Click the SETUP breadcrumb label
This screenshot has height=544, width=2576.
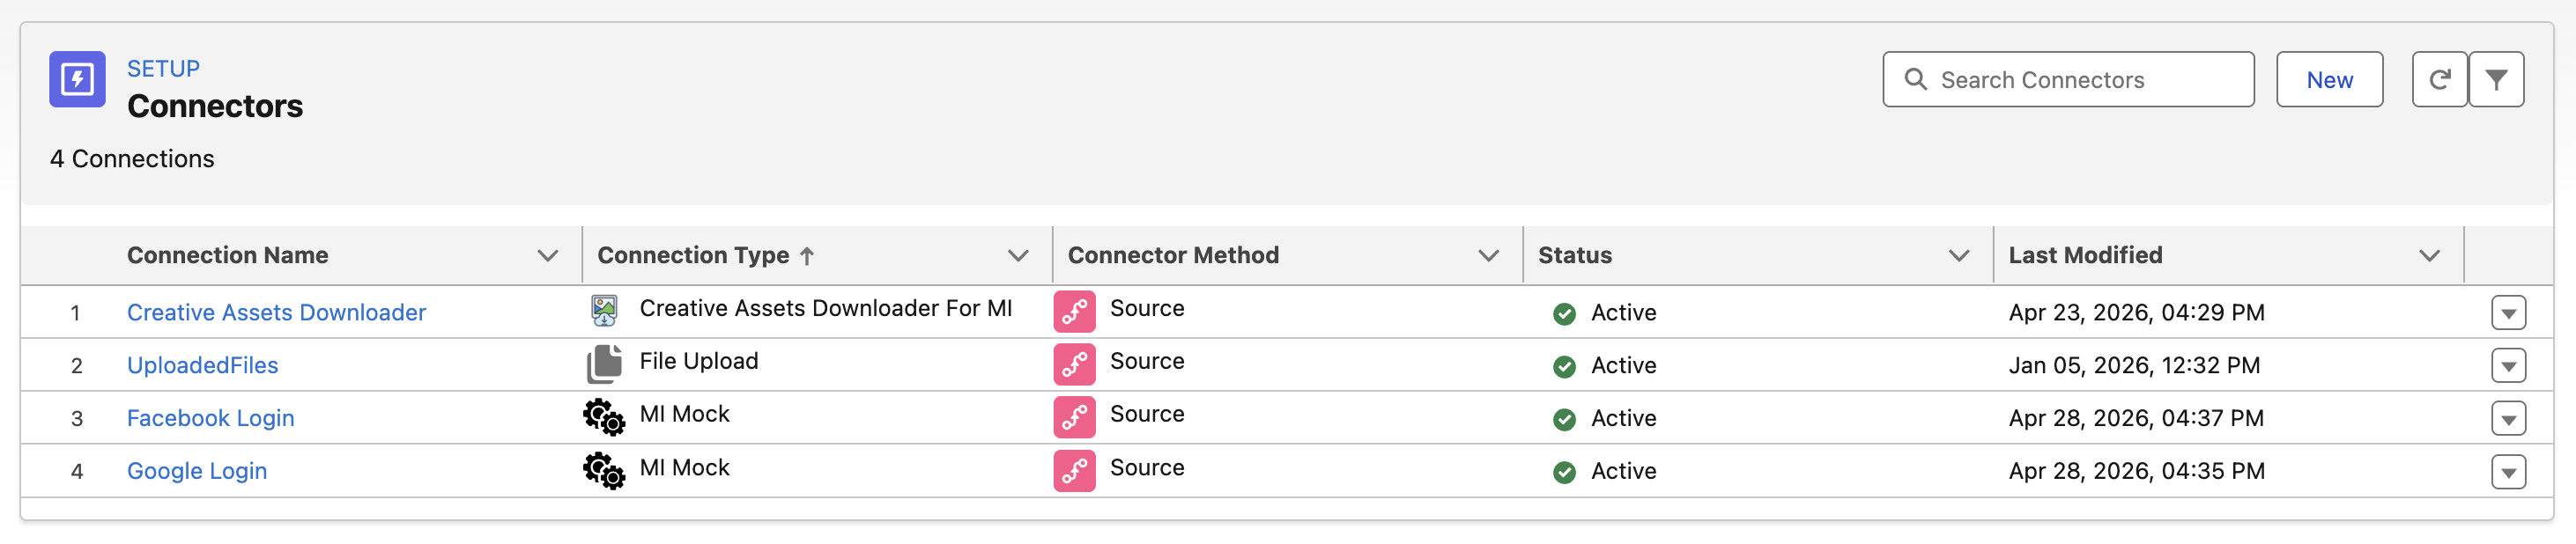[163, 67]
